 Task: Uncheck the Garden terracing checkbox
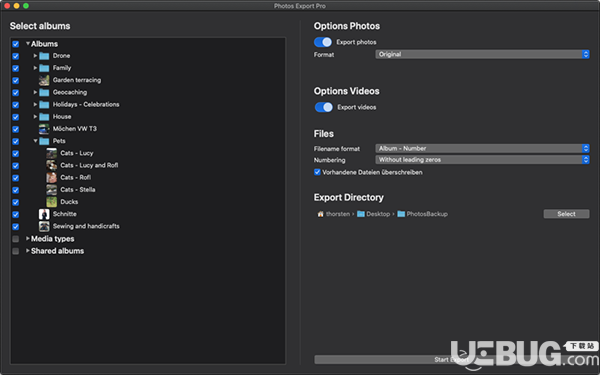tap(16, 81)
